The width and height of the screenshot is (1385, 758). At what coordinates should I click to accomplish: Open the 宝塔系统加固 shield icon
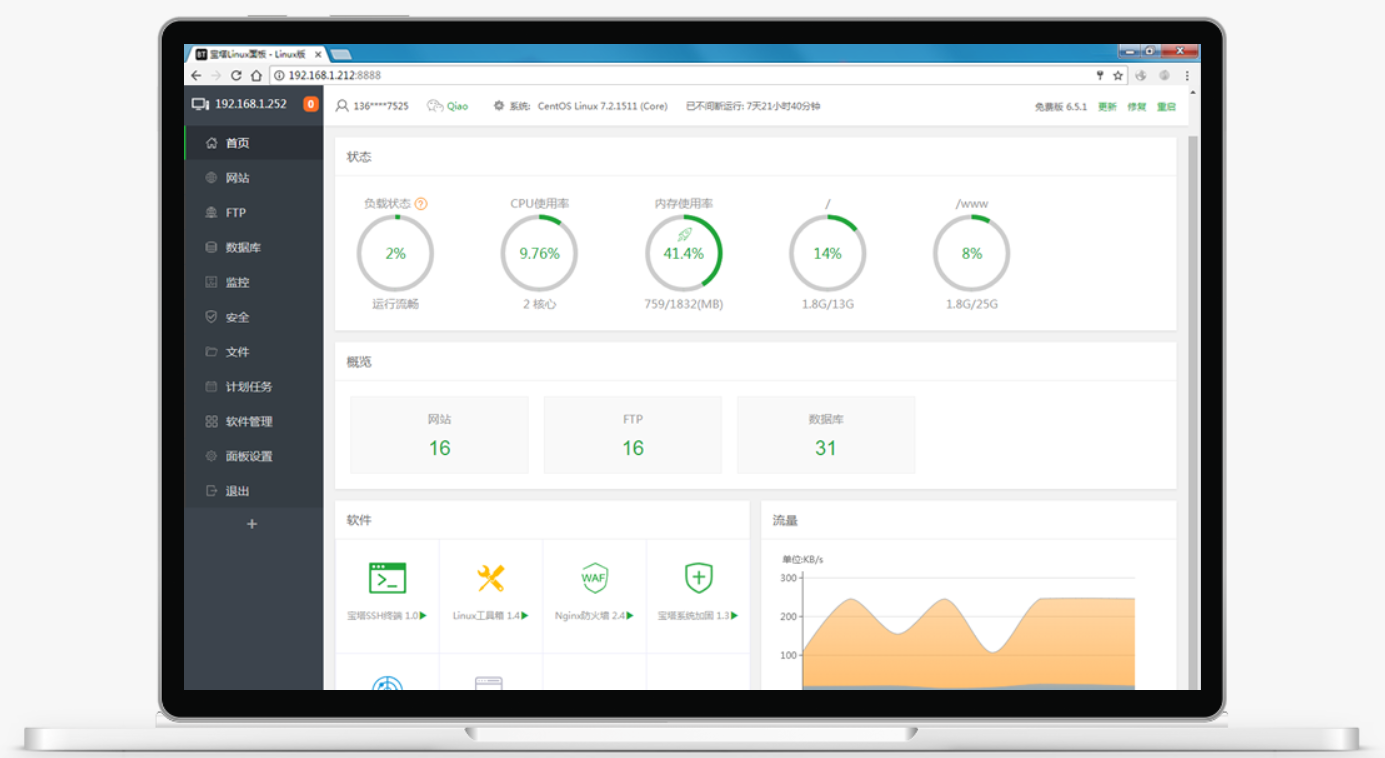699,578
